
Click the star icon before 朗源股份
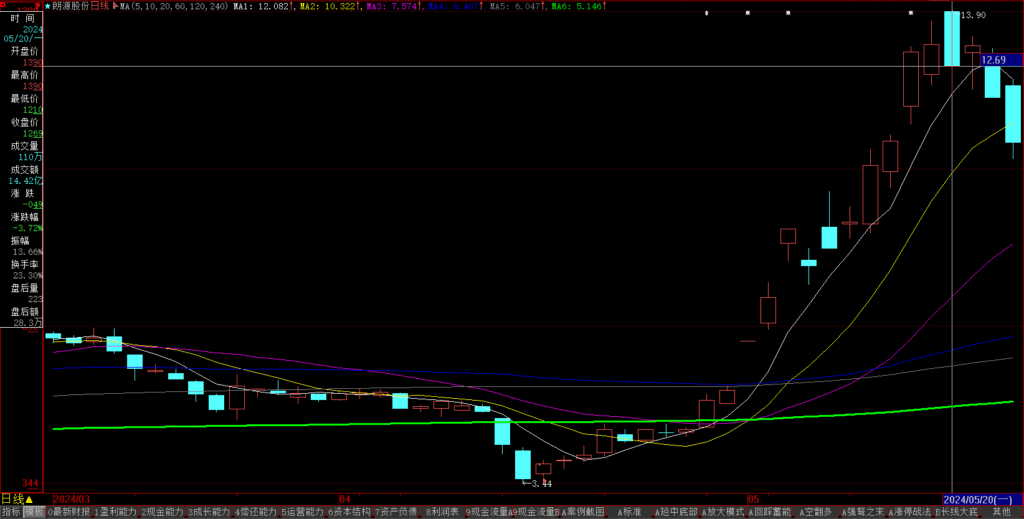(x=47, y=6)
